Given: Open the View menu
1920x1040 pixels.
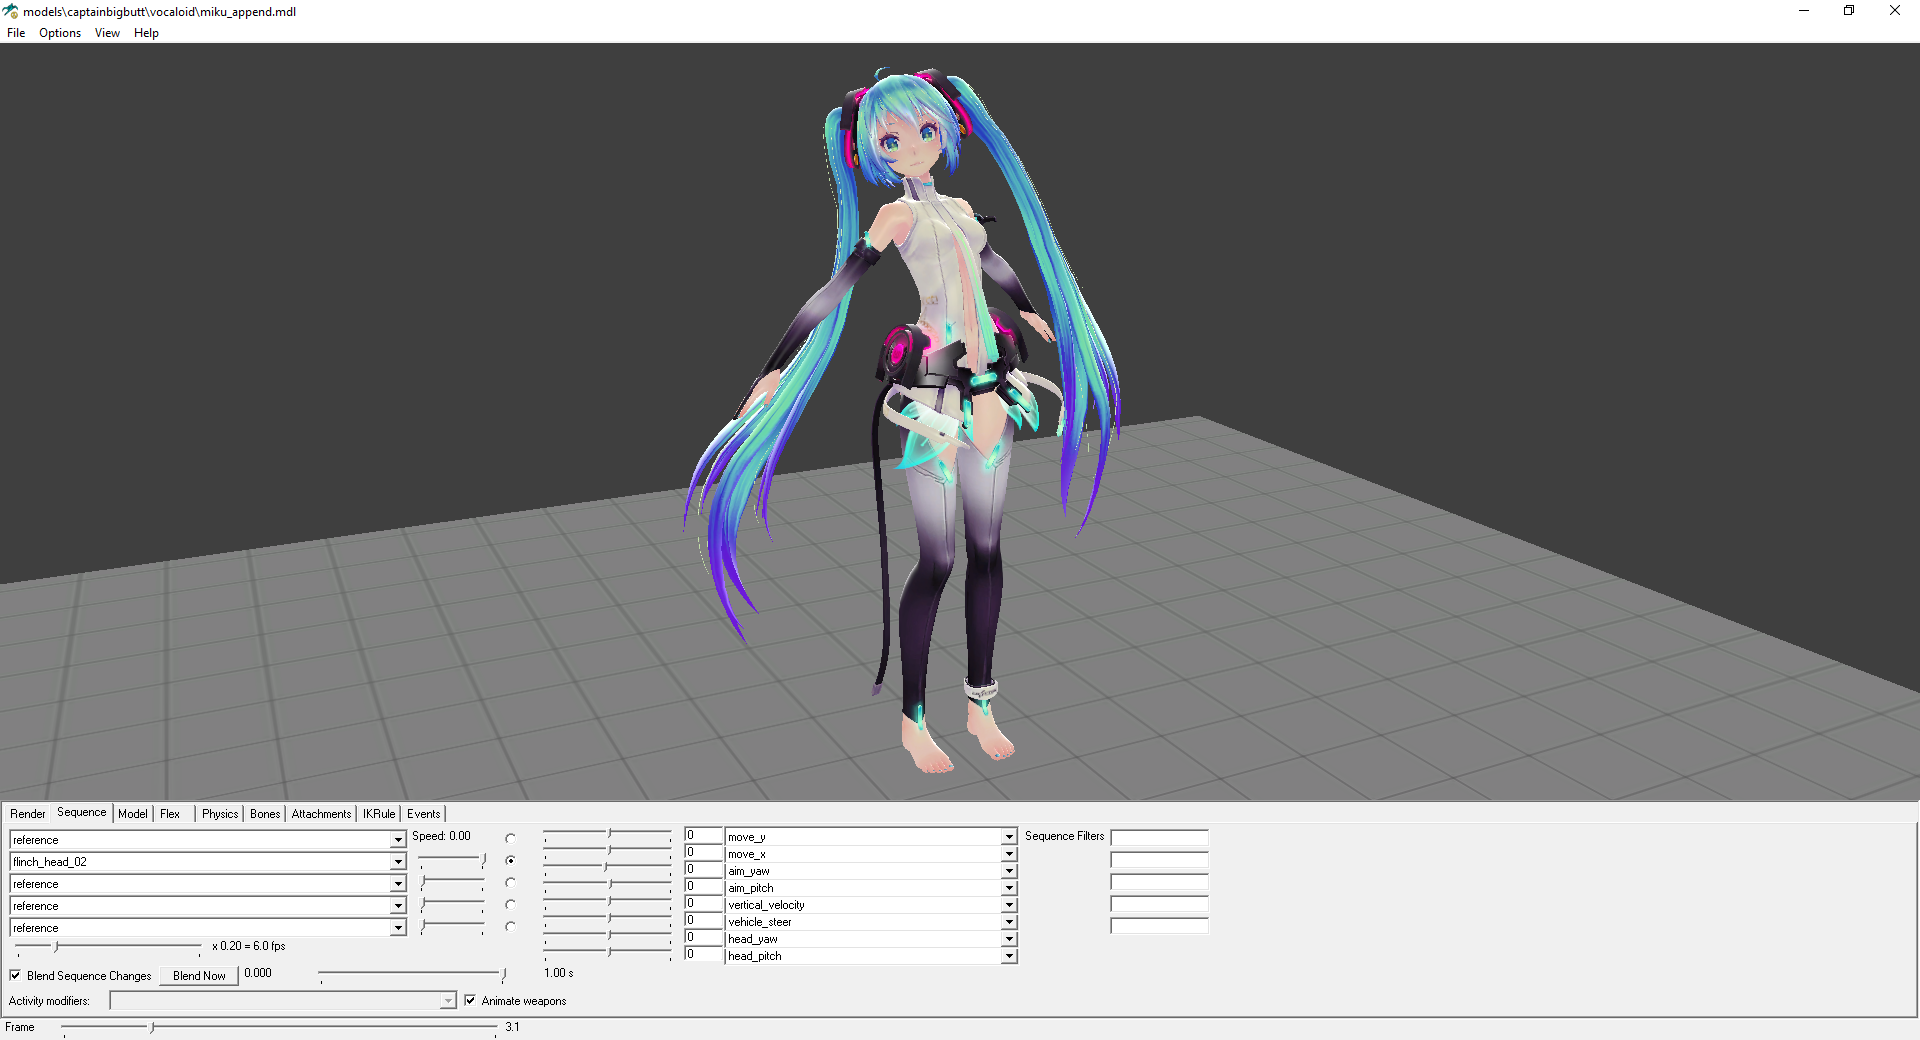Looking at the screenshot, I should coord(107,33).
